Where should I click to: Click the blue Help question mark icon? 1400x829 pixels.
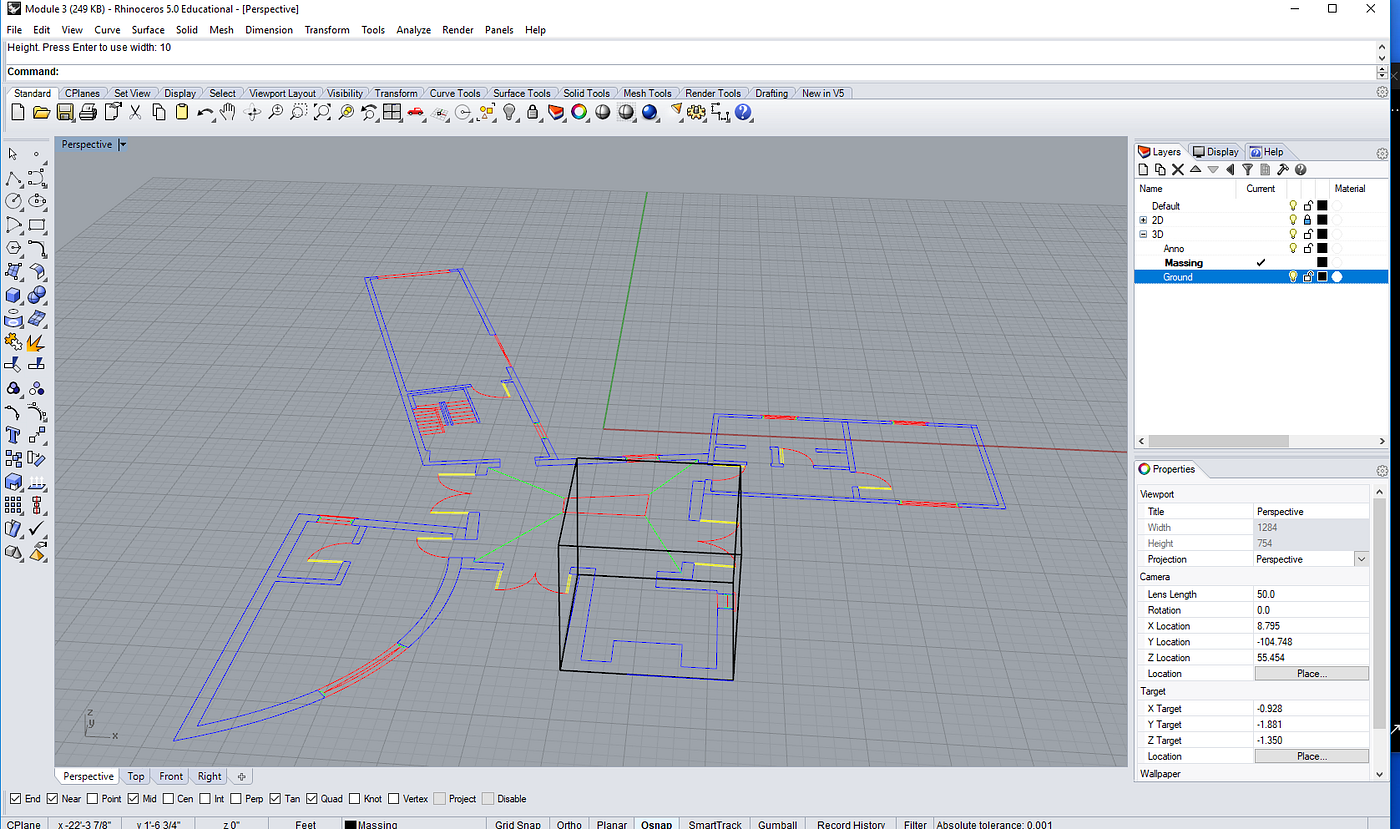click(x=744, y=113)
